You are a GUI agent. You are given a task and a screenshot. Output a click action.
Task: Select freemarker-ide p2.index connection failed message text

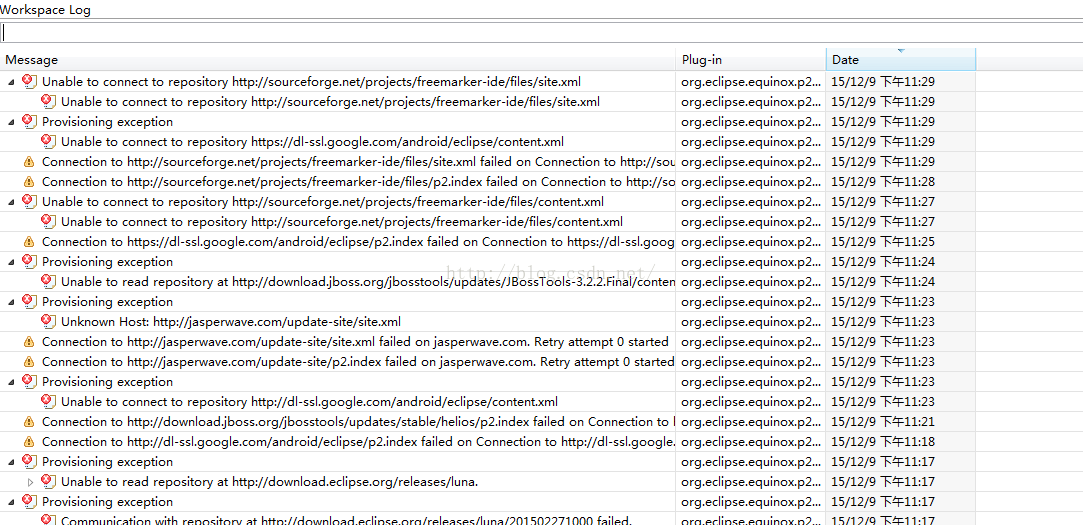pos(358,182)
